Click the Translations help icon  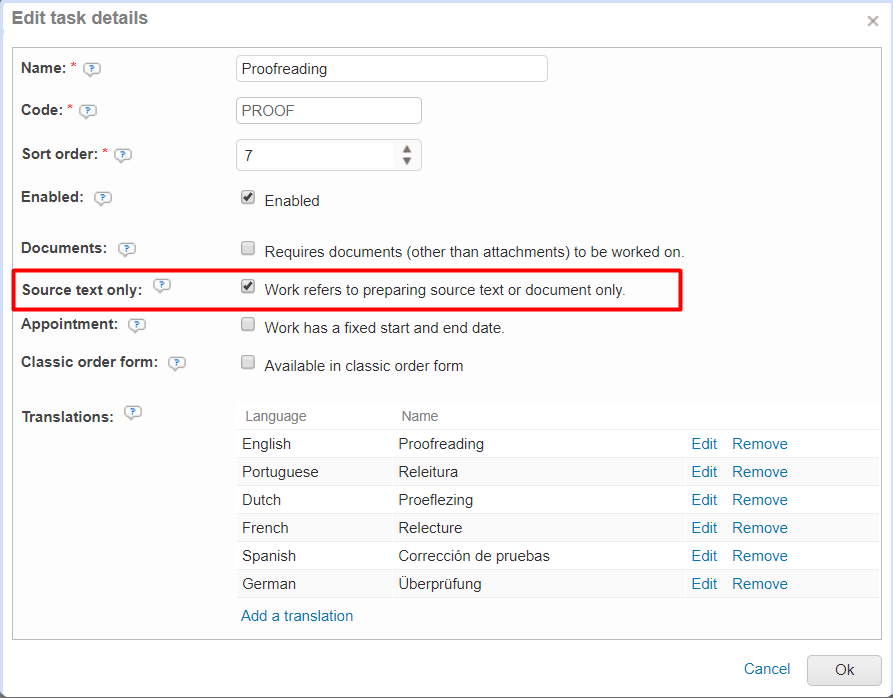point(133,413)
